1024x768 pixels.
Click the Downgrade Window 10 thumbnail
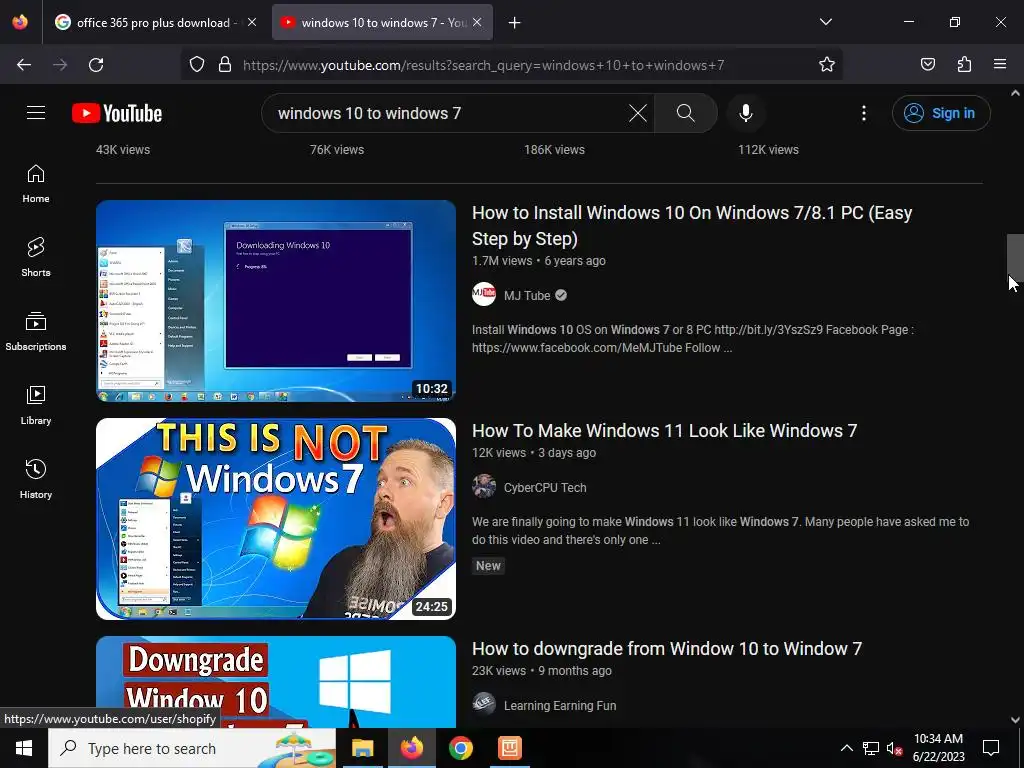click(276, 682)
